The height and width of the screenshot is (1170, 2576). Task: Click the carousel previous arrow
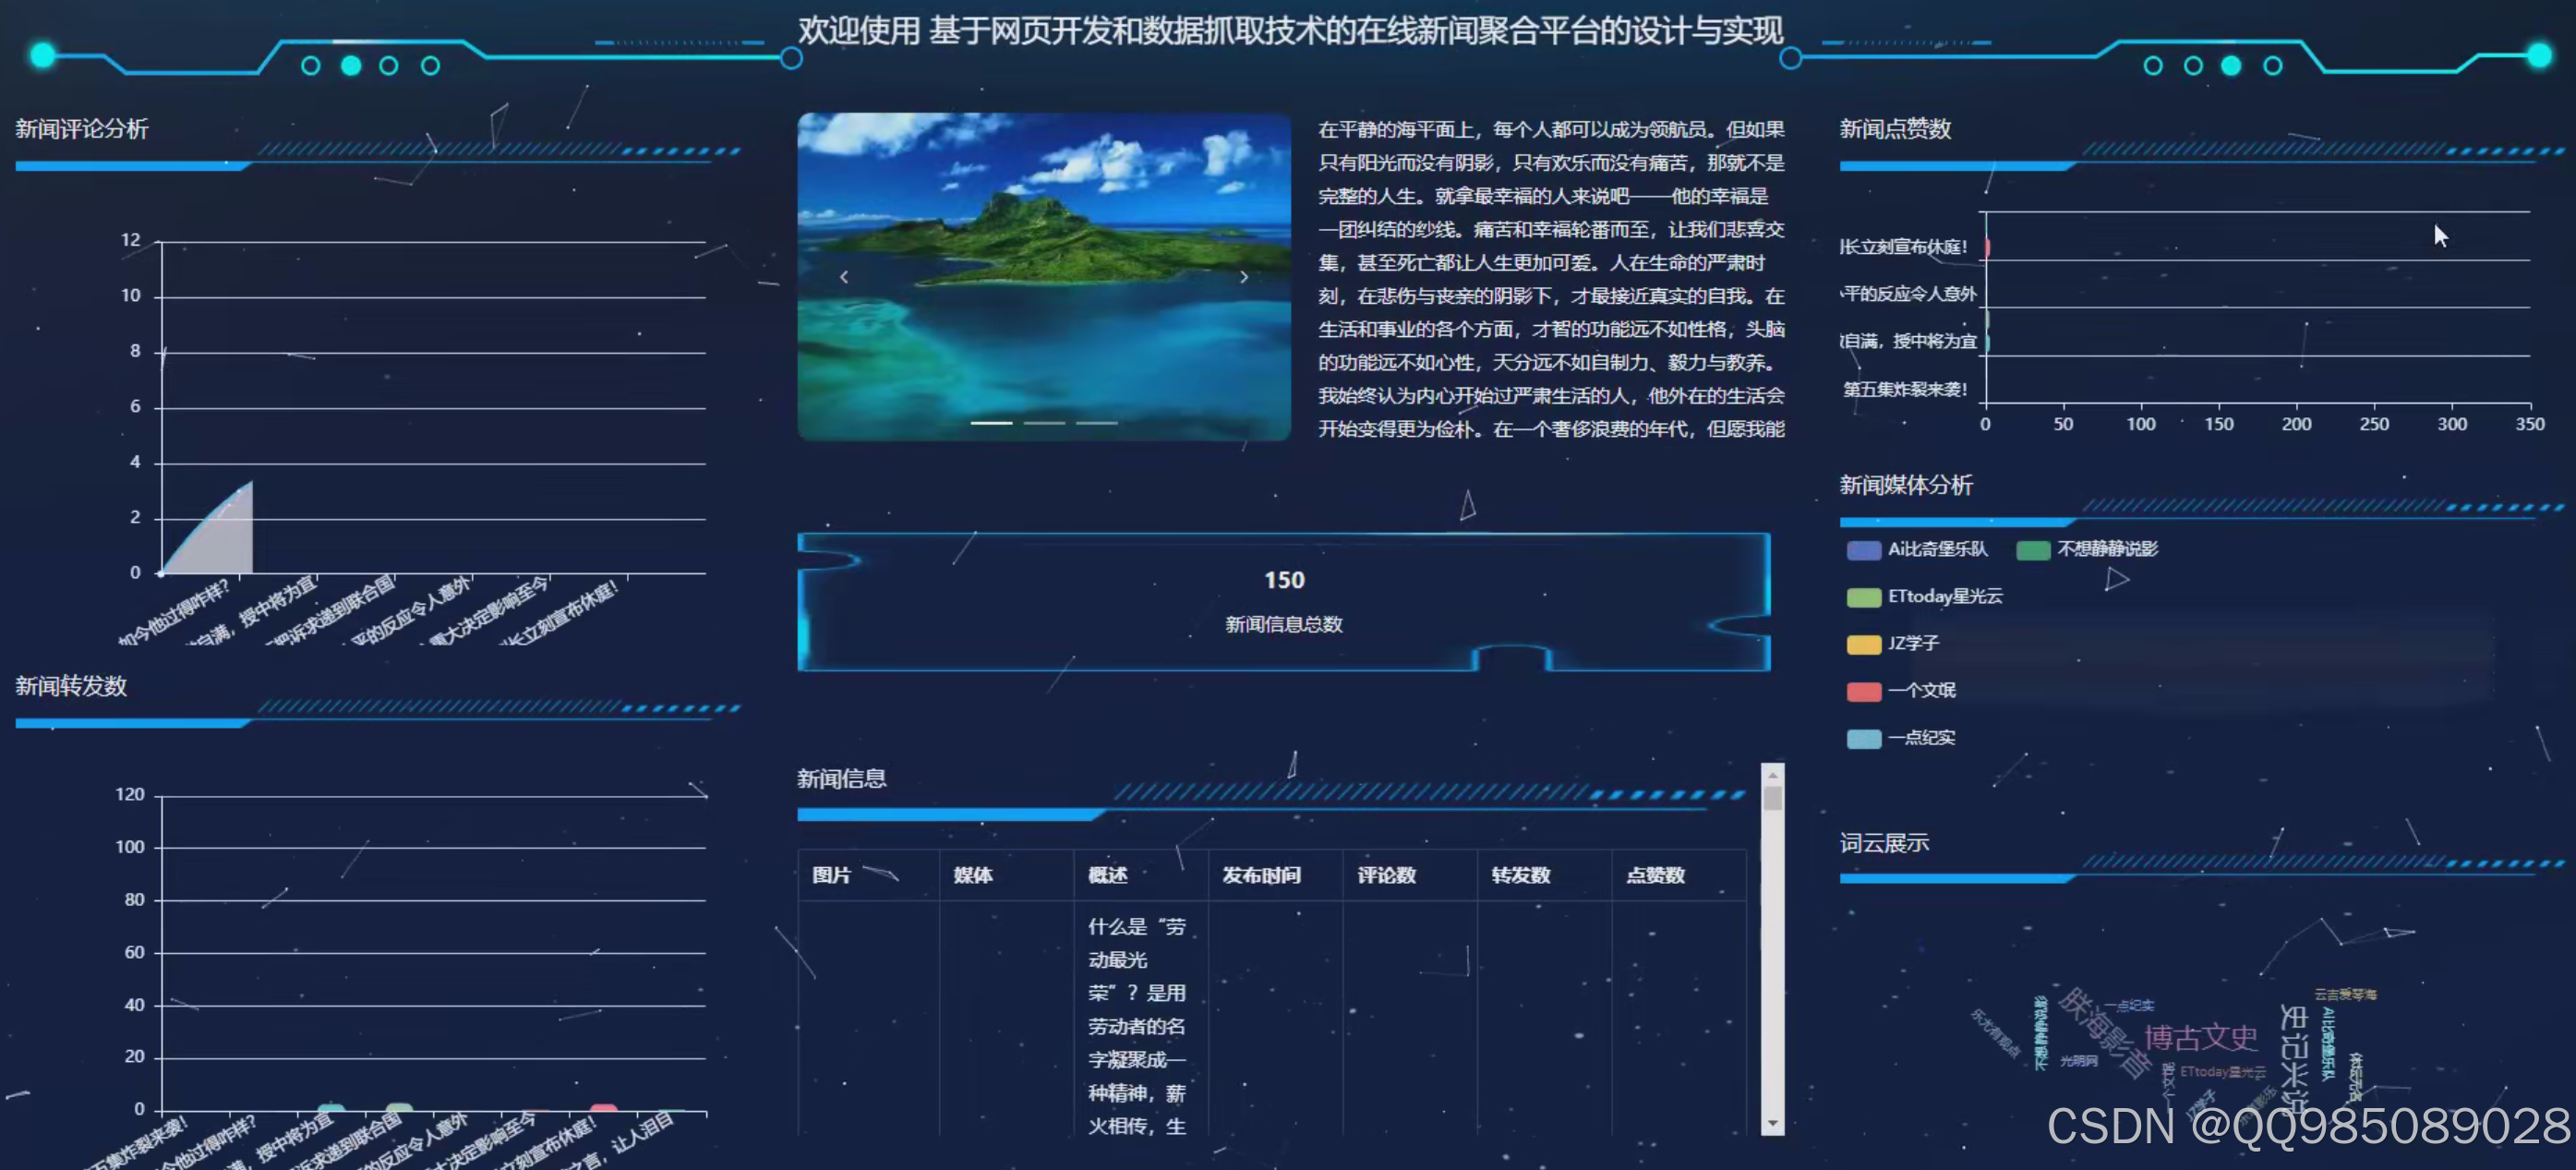click(x=845, y=277)
